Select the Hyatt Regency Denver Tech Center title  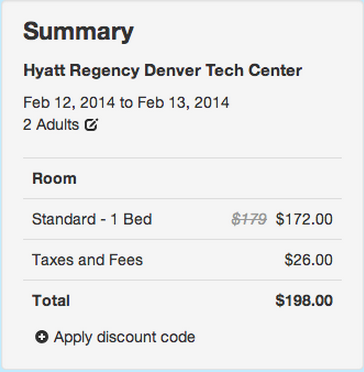coord(162,71)
